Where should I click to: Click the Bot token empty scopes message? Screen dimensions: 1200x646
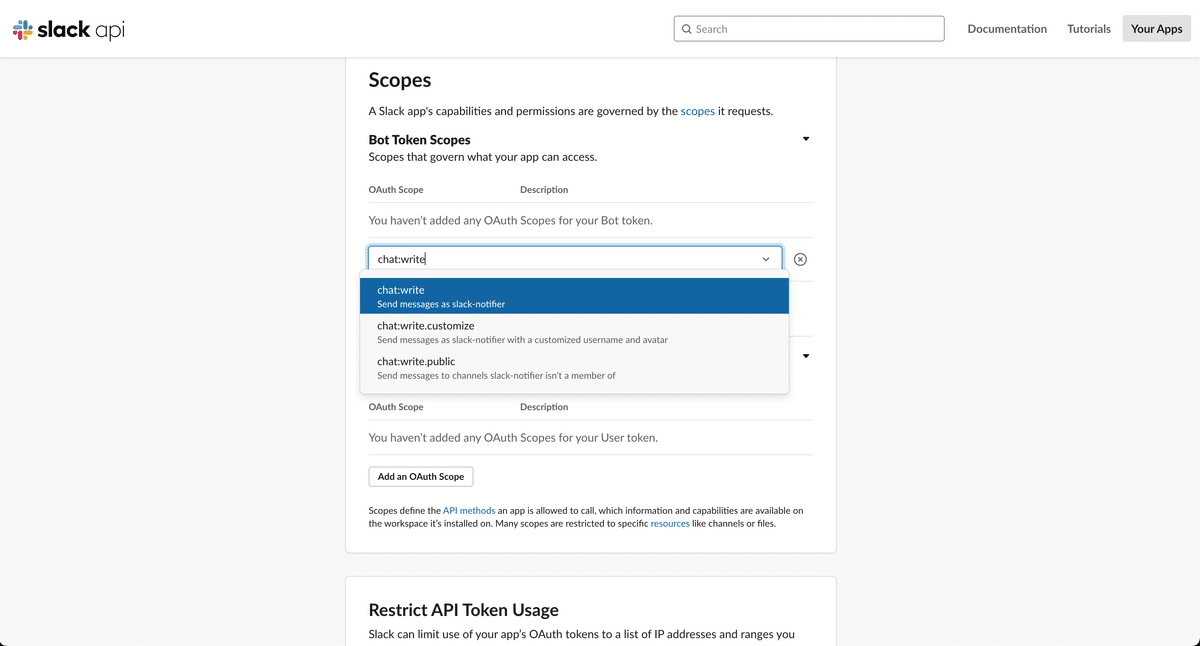(511, 220)
